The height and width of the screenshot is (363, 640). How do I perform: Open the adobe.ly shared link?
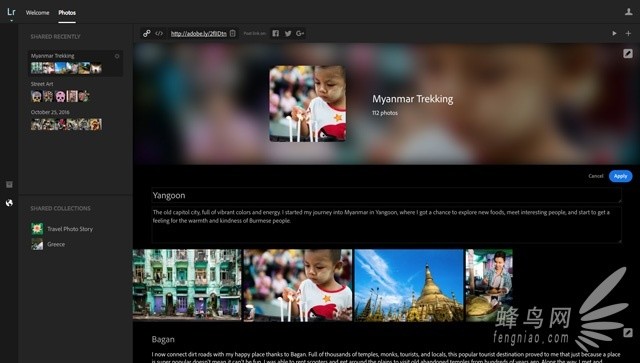pos(198,33)
